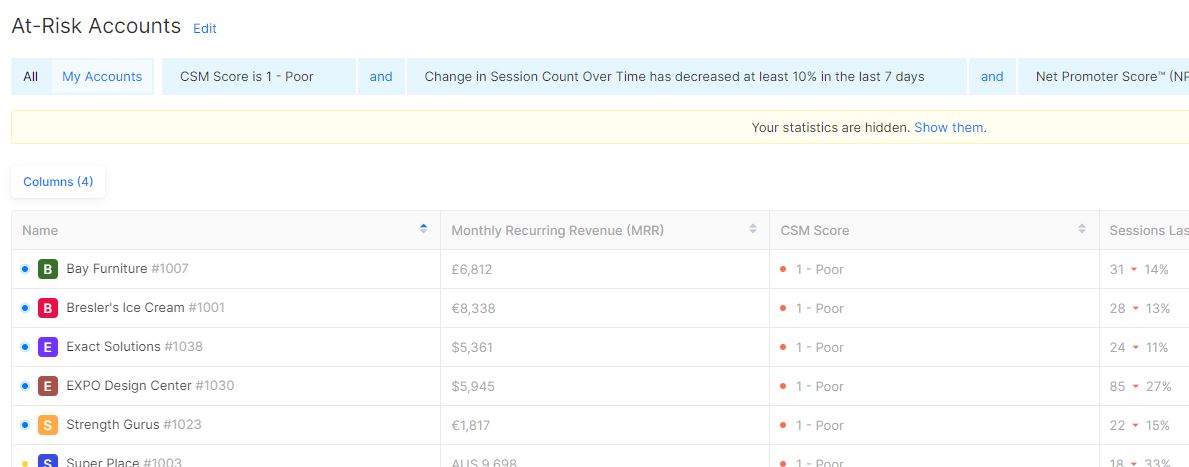Click the first 'and' filter connector
This screenshot has width=1189, height=467.
(x=381, y=77)
